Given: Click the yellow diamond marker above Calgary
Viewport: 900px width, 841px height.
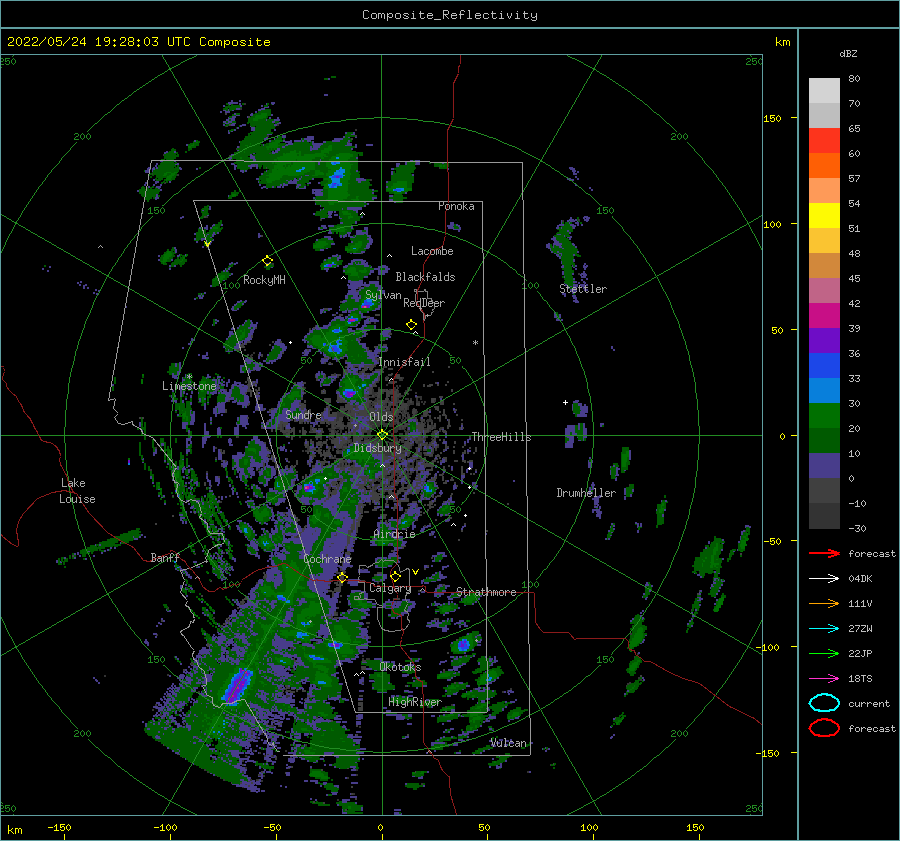Looking at the screenshot, I should pyautogui.click(x=395, y=576).
